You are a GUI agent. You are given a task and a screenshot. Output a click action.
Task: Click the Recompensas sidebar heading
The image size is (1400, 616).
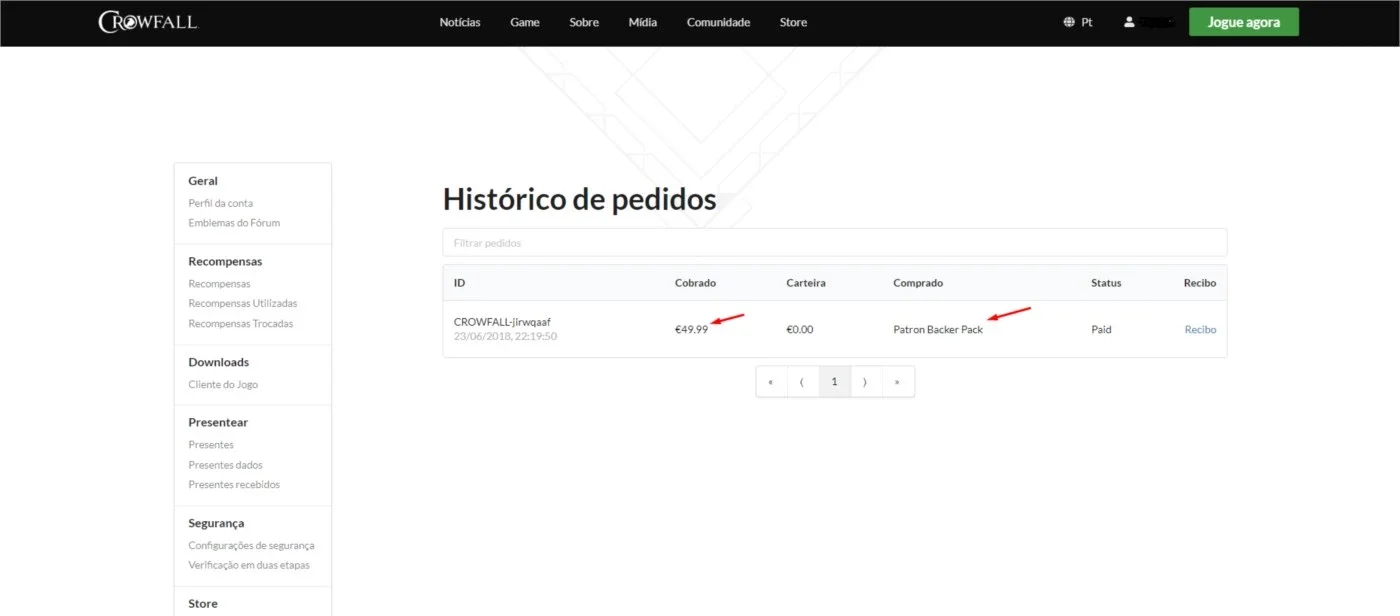coord(225,262)
